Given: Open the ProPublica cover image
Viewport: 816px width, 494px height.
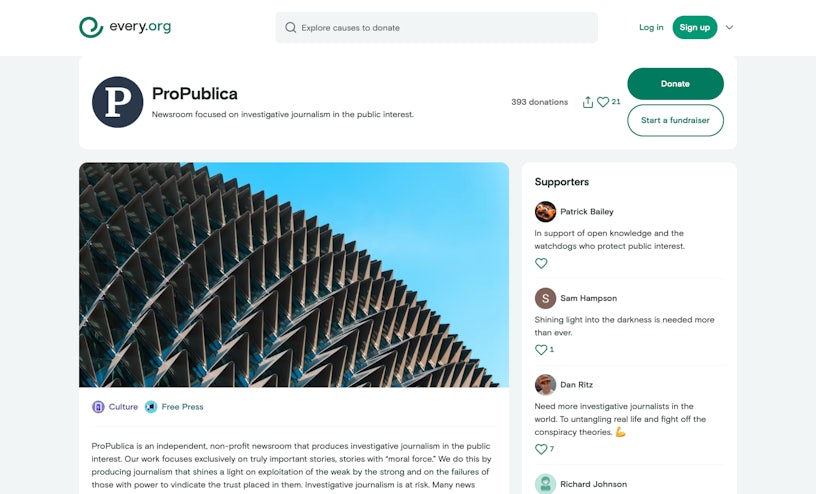Looking at the screenshot, I should [294, 275].
